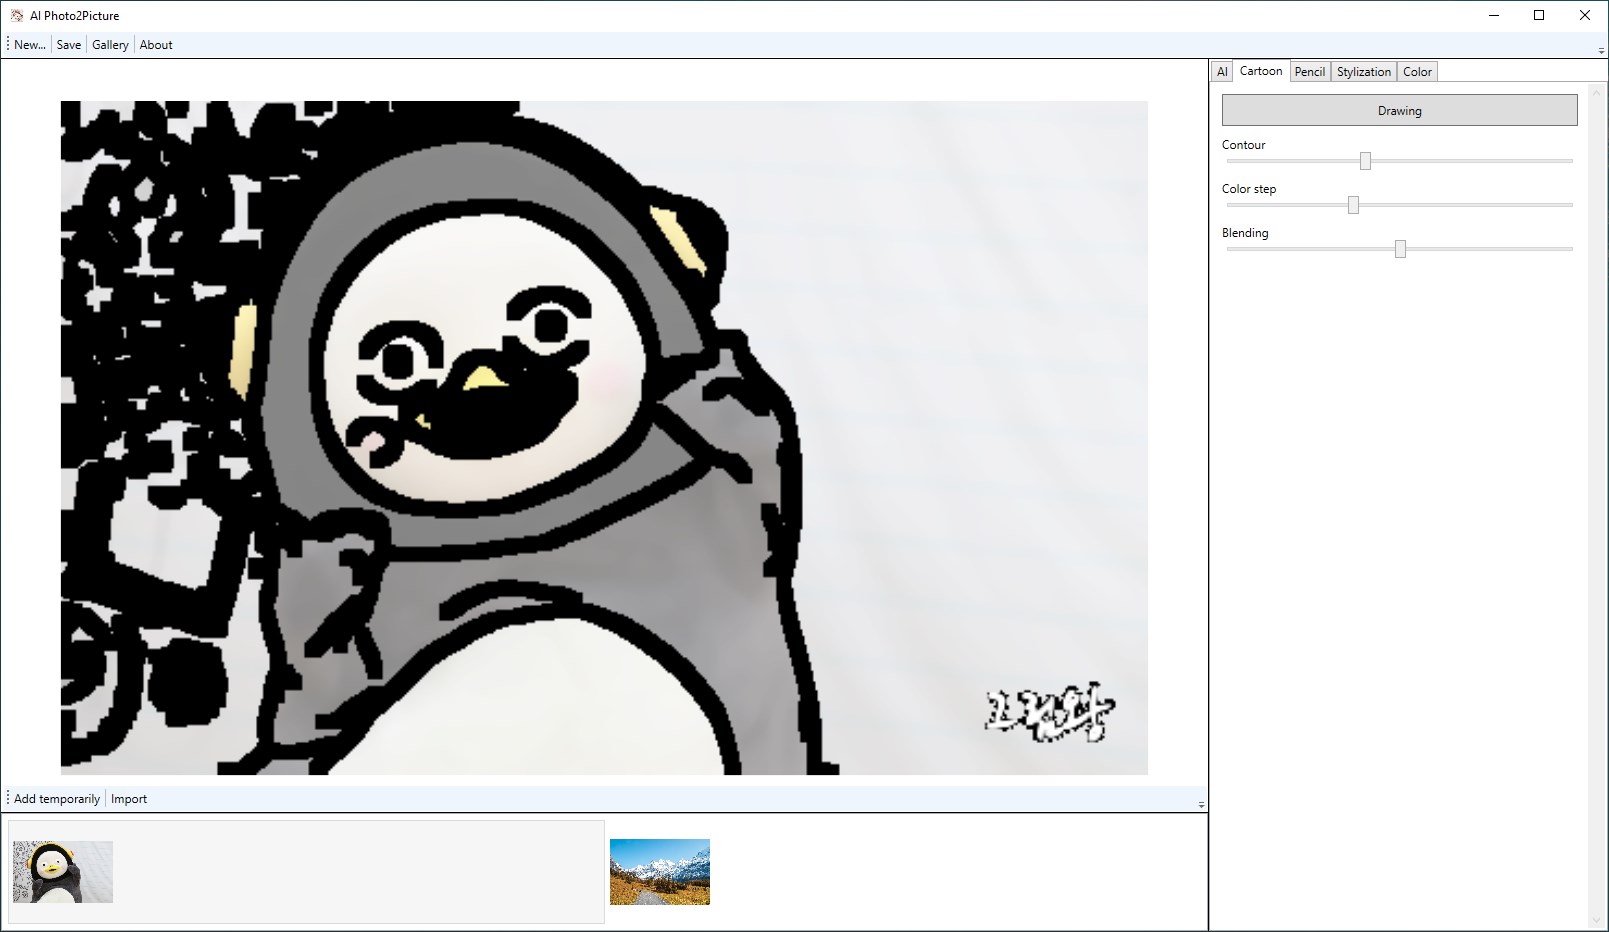Open the Gallery
Screen dimensions: 1609x932
tap(110, 45)
